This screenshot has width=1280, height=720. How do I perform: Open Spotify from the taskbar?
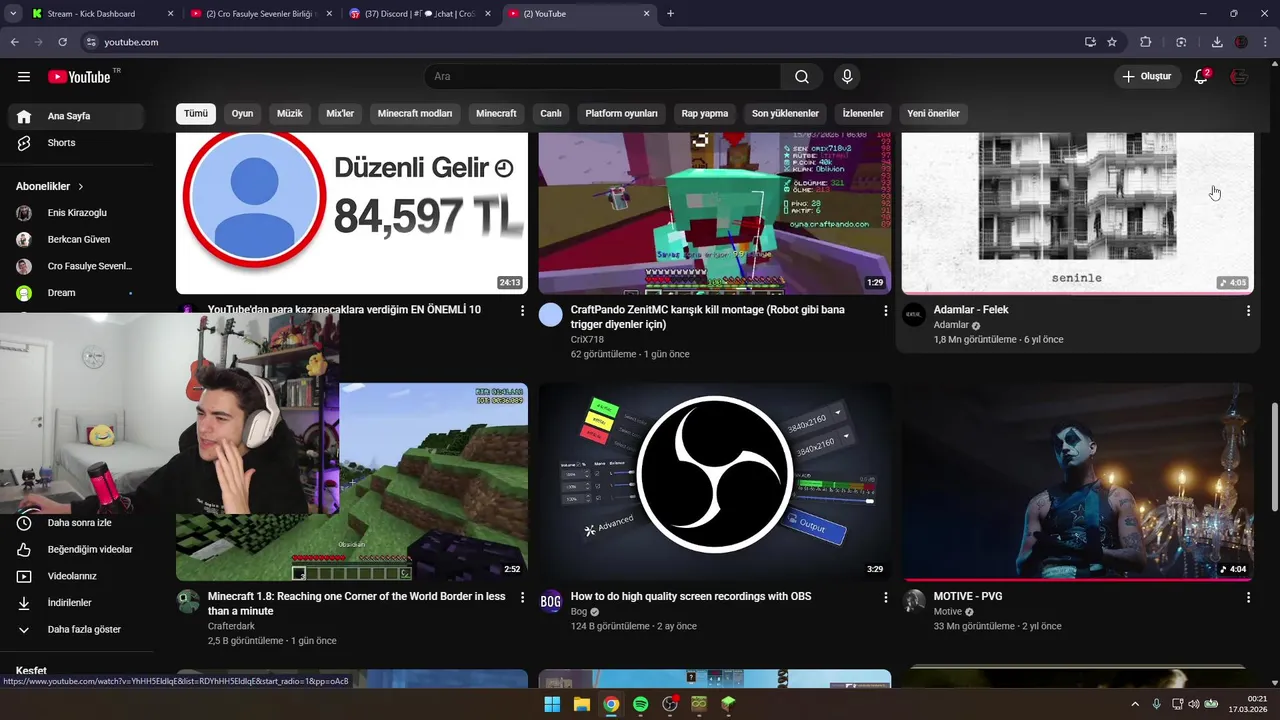[641, 704]
